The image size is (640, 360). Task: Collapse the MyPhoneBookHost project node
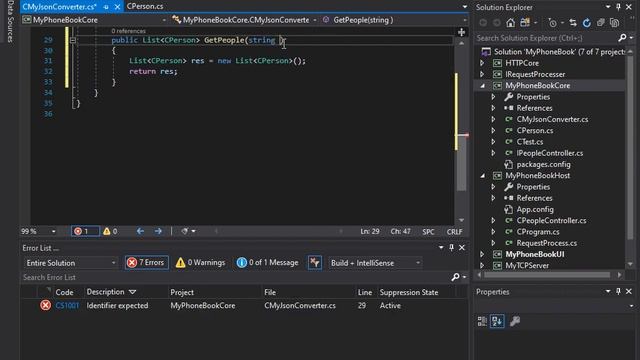pos(482,176)
